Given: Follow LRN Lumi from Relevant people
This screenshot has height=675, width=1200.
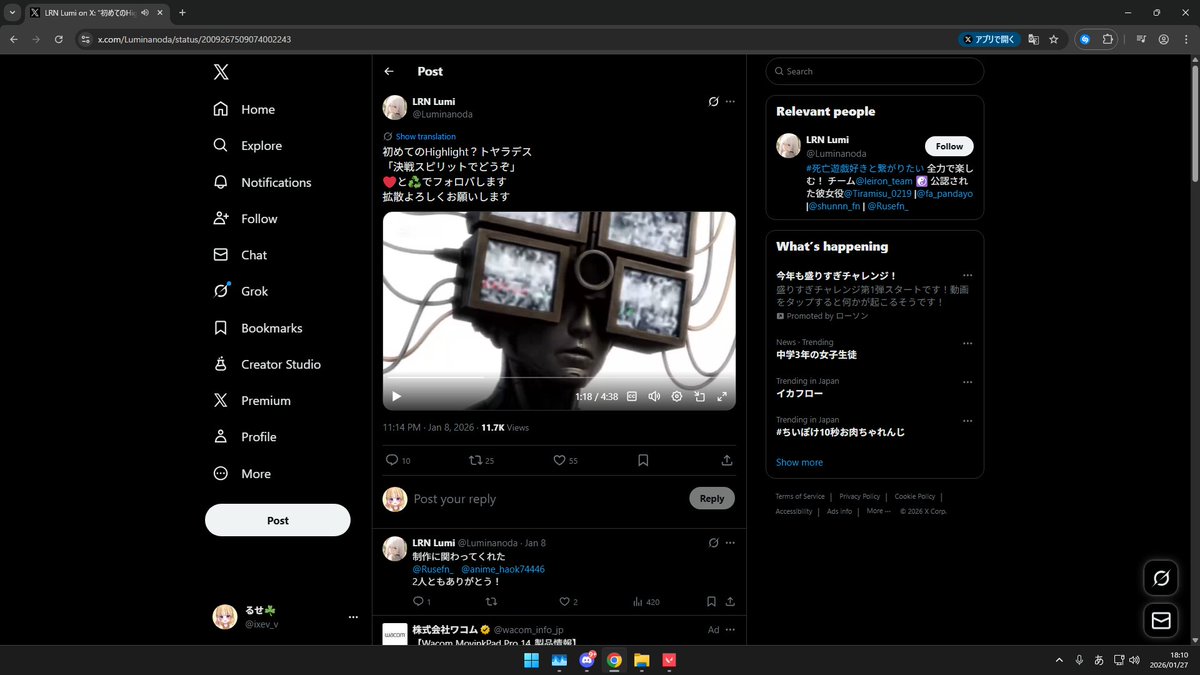Looking at the screenshot, I should pos(948,145).
